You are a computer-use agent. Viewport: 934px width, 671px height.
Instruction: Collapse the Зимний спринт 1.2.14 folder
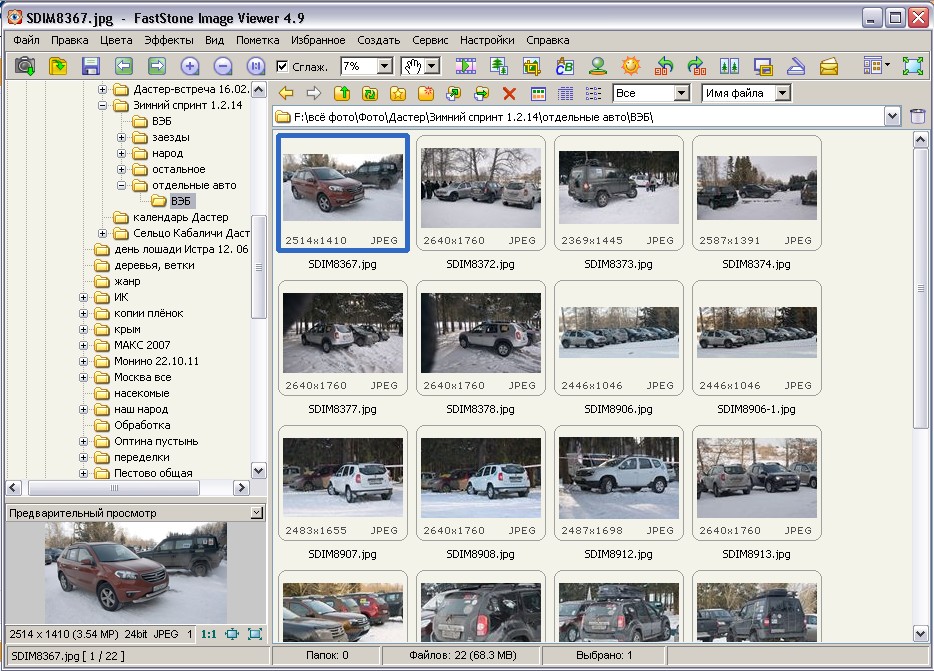click(102, 105)
